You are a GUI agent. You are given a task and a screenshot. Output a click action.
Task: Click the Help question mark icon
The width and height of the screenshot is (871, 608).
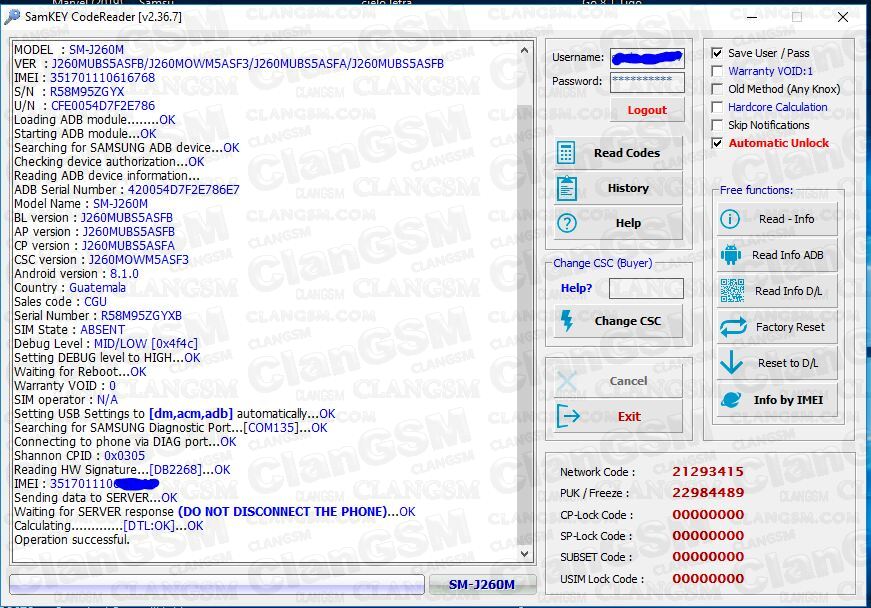[x=567, y=223]
